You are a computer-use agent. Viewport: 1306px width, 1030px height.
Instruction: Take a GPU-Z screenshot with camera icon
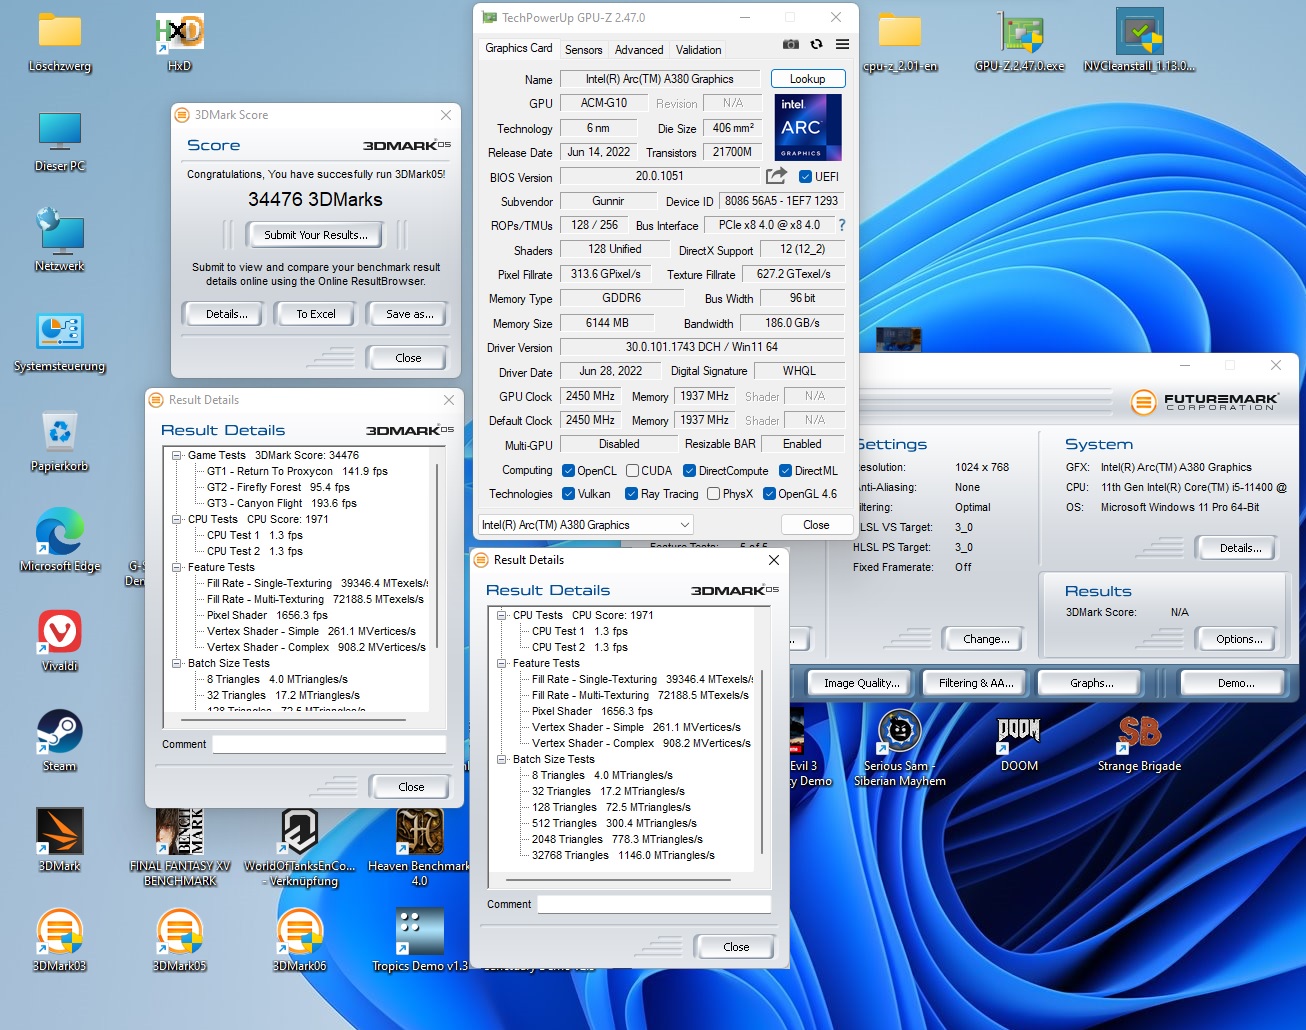pyautogui.click(x=790, y=44)
